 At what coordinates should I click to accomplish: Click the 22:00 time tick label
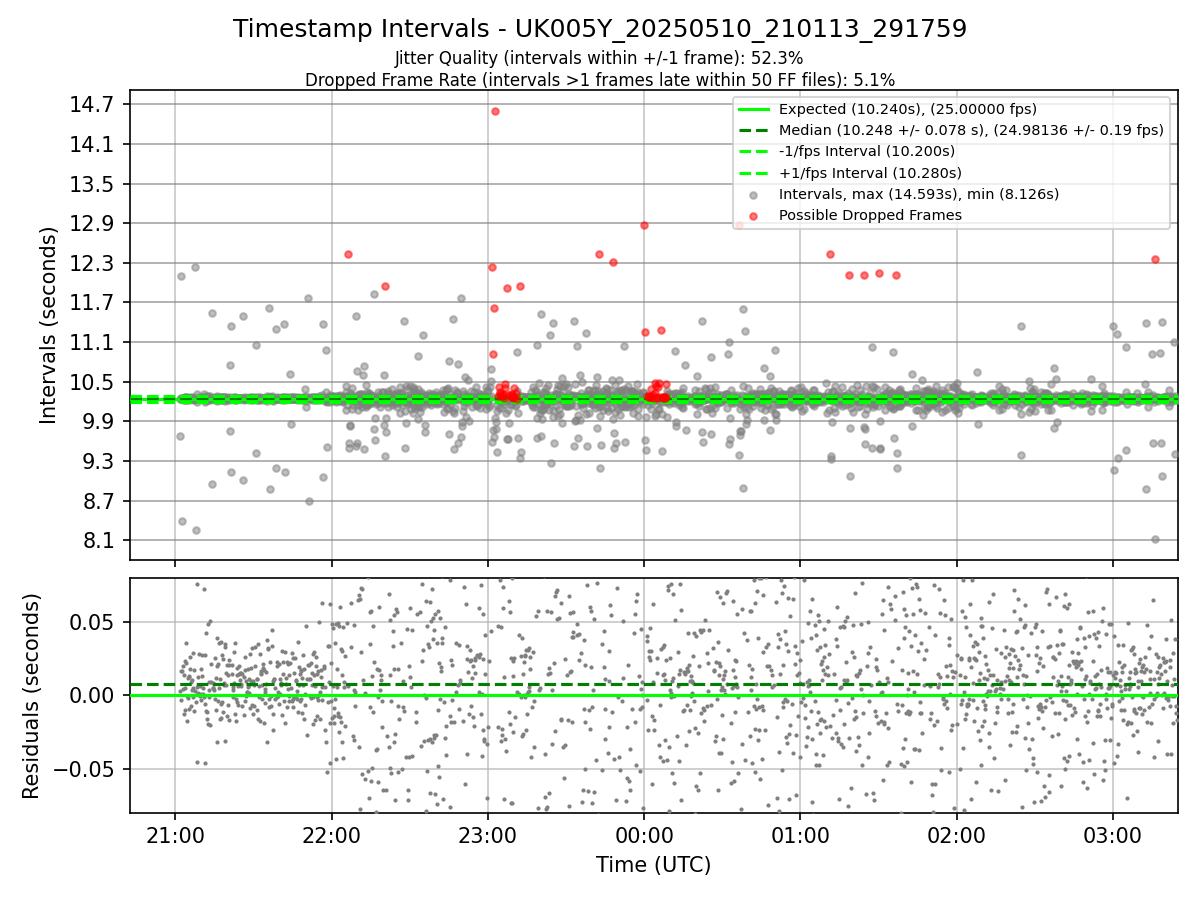click(x=331, y=834)
